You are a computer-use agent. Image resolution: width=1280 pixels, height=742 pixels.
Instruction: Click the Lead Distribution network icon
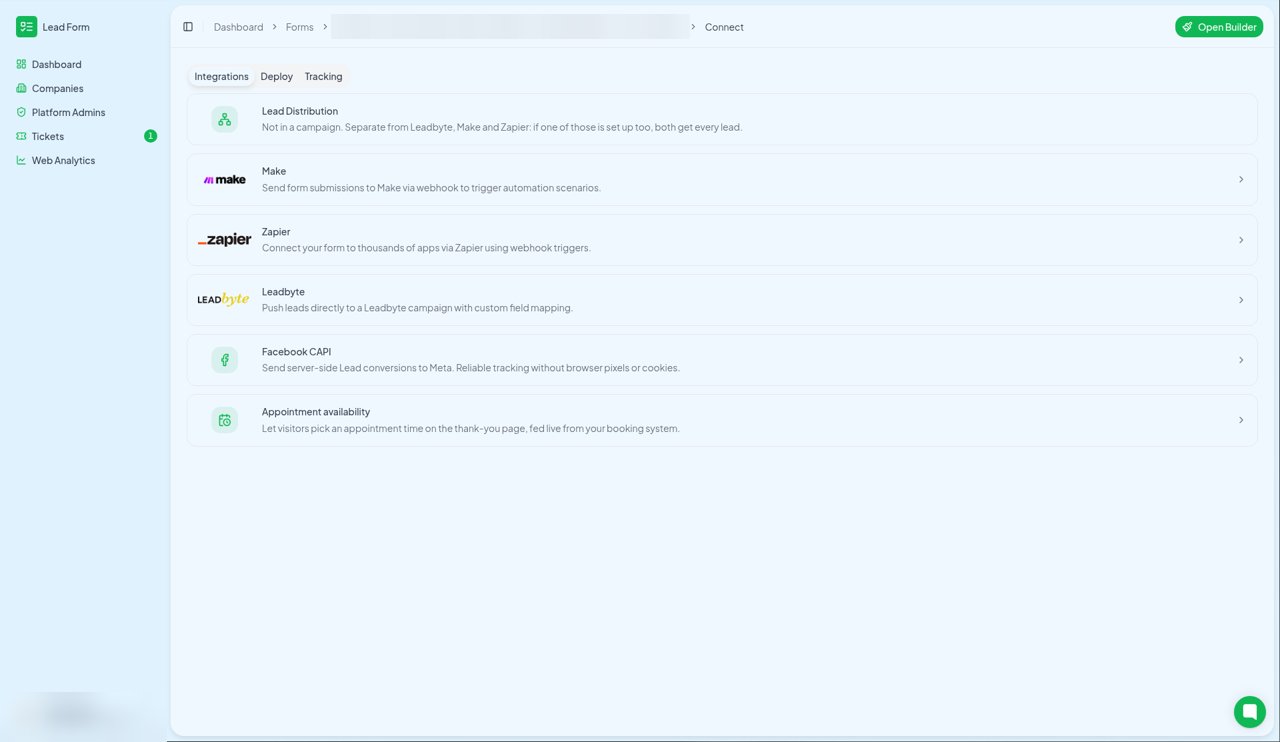(224, 119)
